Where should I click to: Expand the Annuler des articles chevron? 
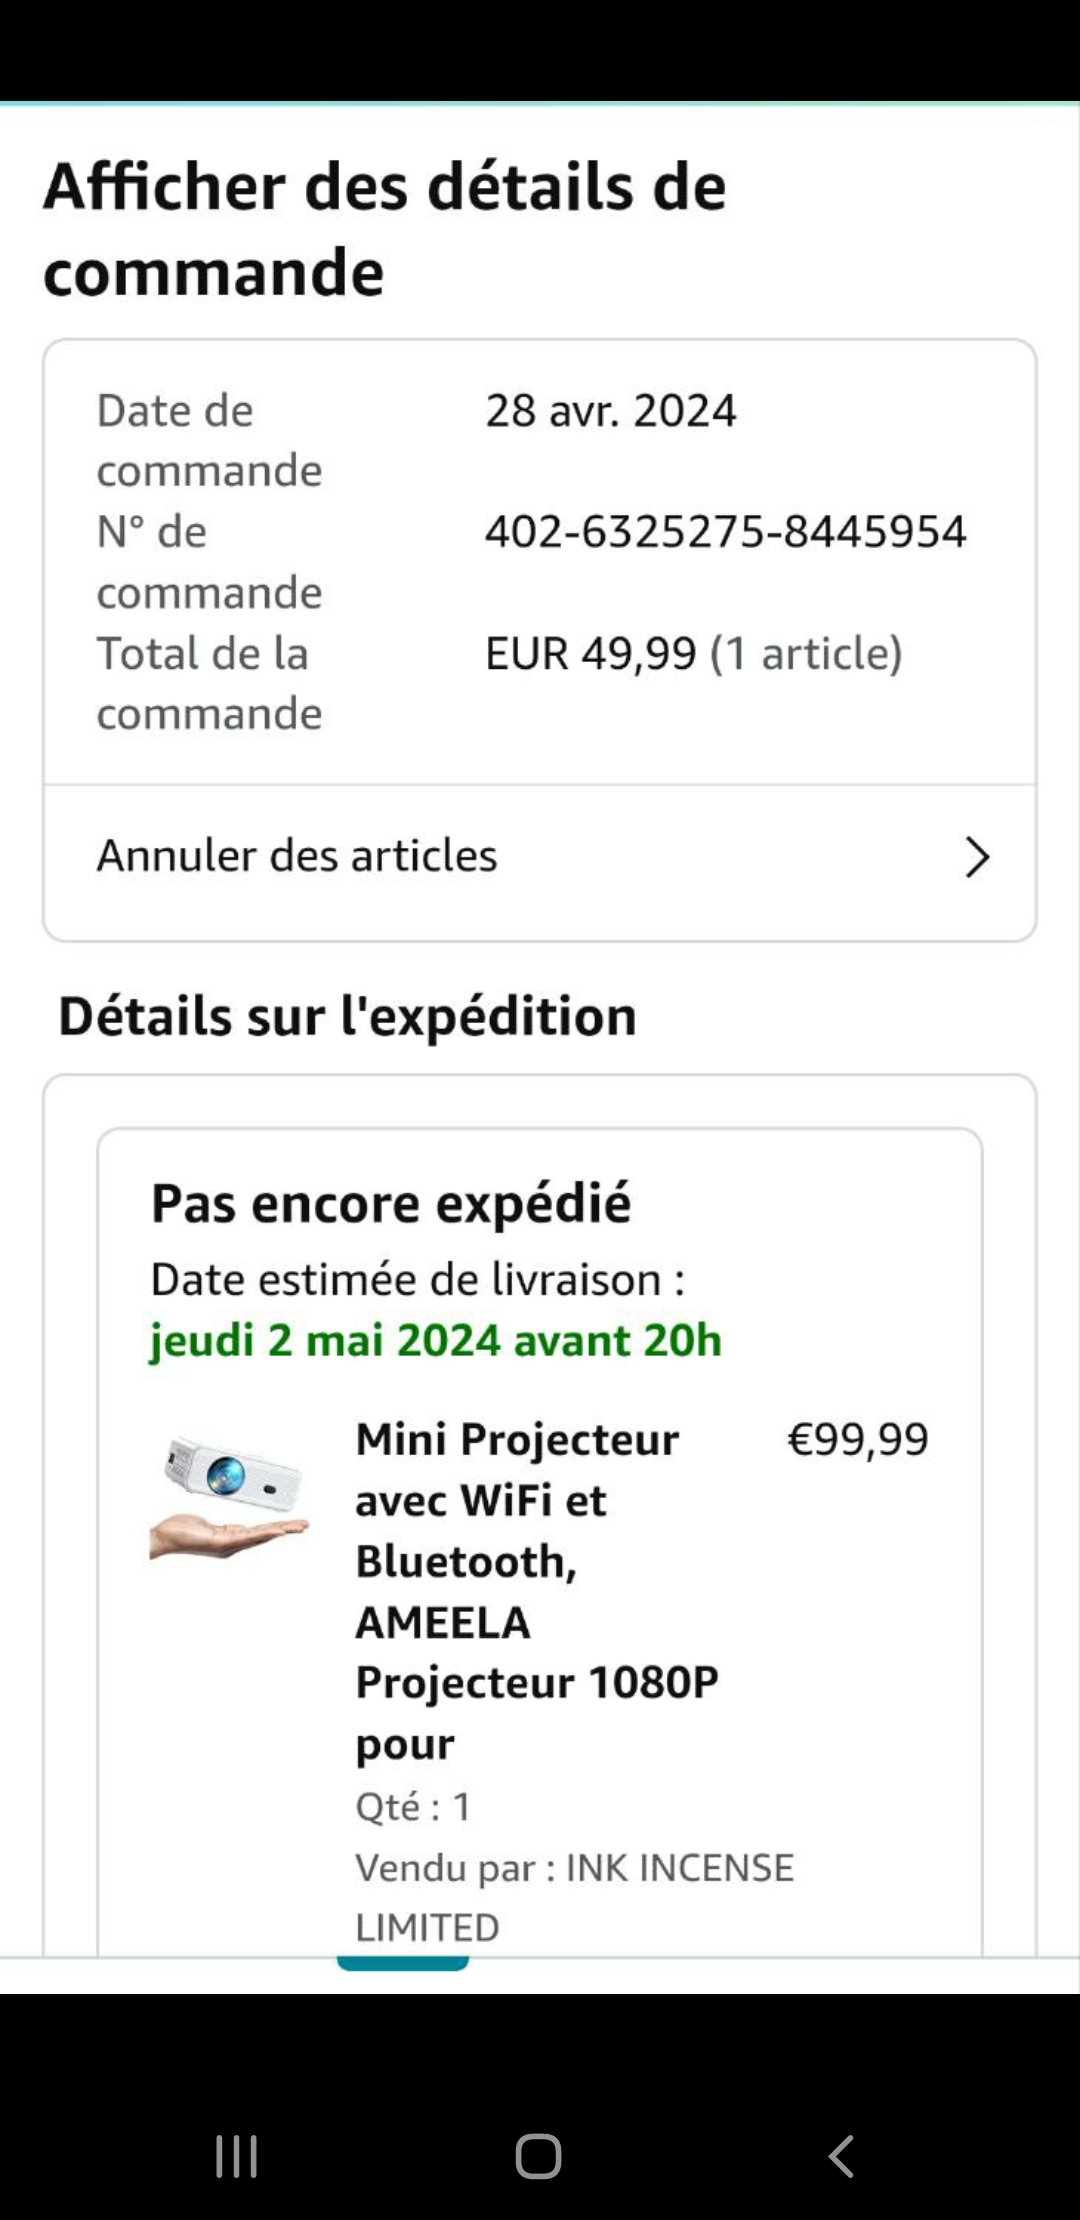tap(976, 857)
